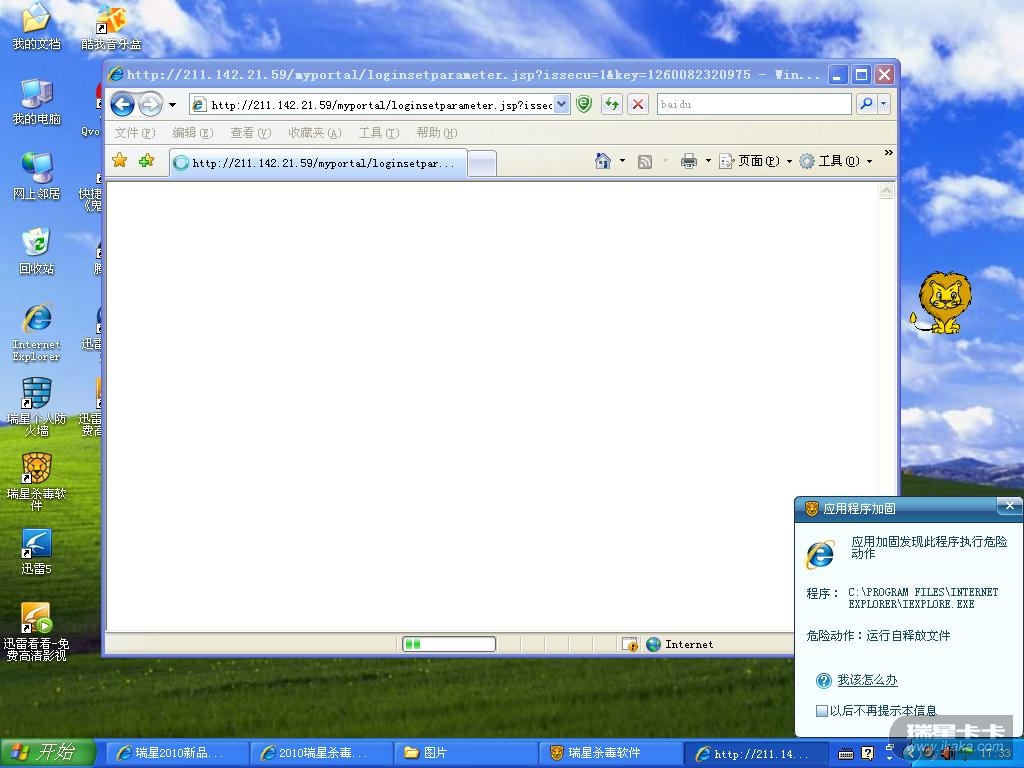Open 网上邻居 desktop icon
The image size is (1024, 768).
(37, 176)
